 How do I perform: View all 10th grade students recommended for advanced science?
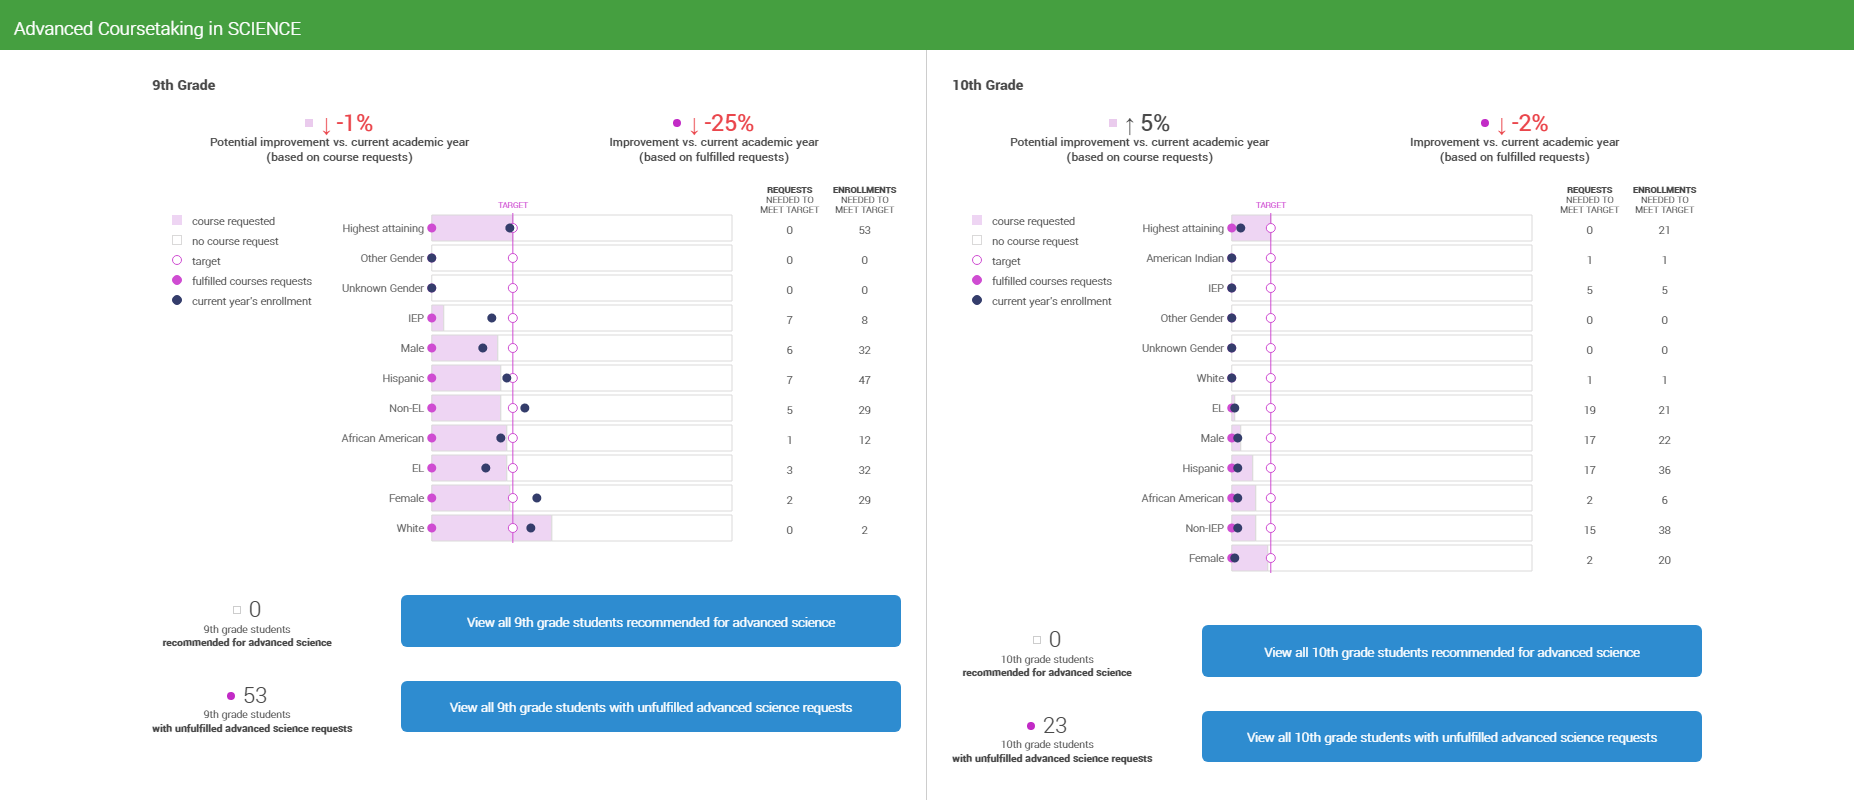pos(1451,652)
